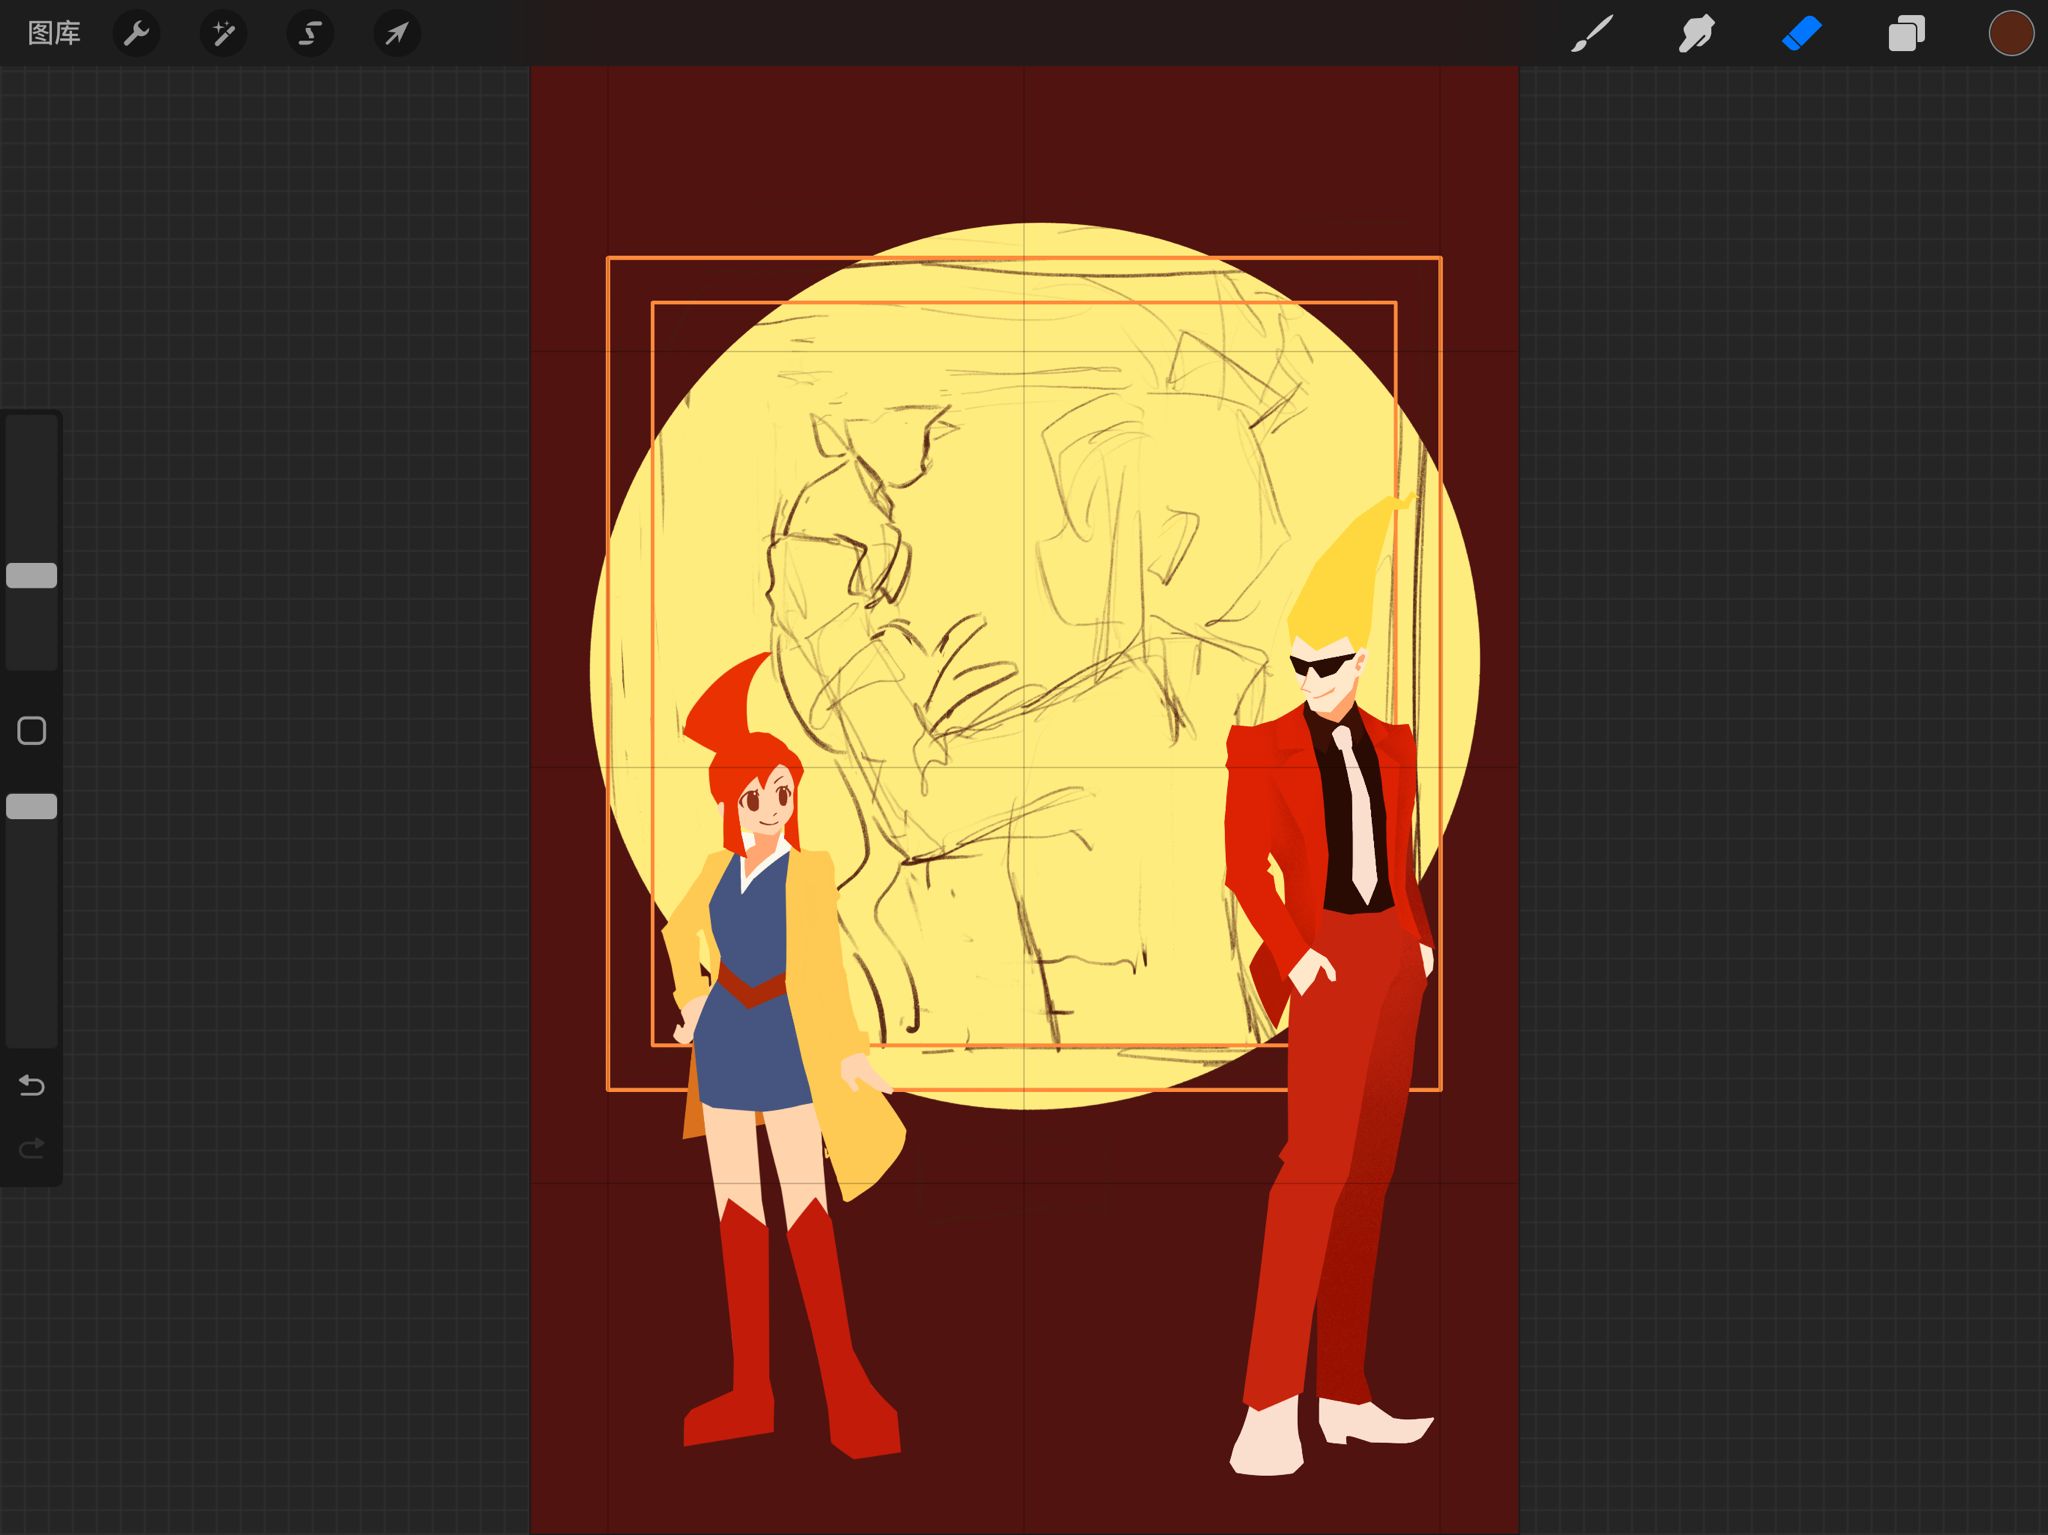Click the blond man in red suit
The height and width of the screenshot is (1535, 2048).
point(1340,1000)
